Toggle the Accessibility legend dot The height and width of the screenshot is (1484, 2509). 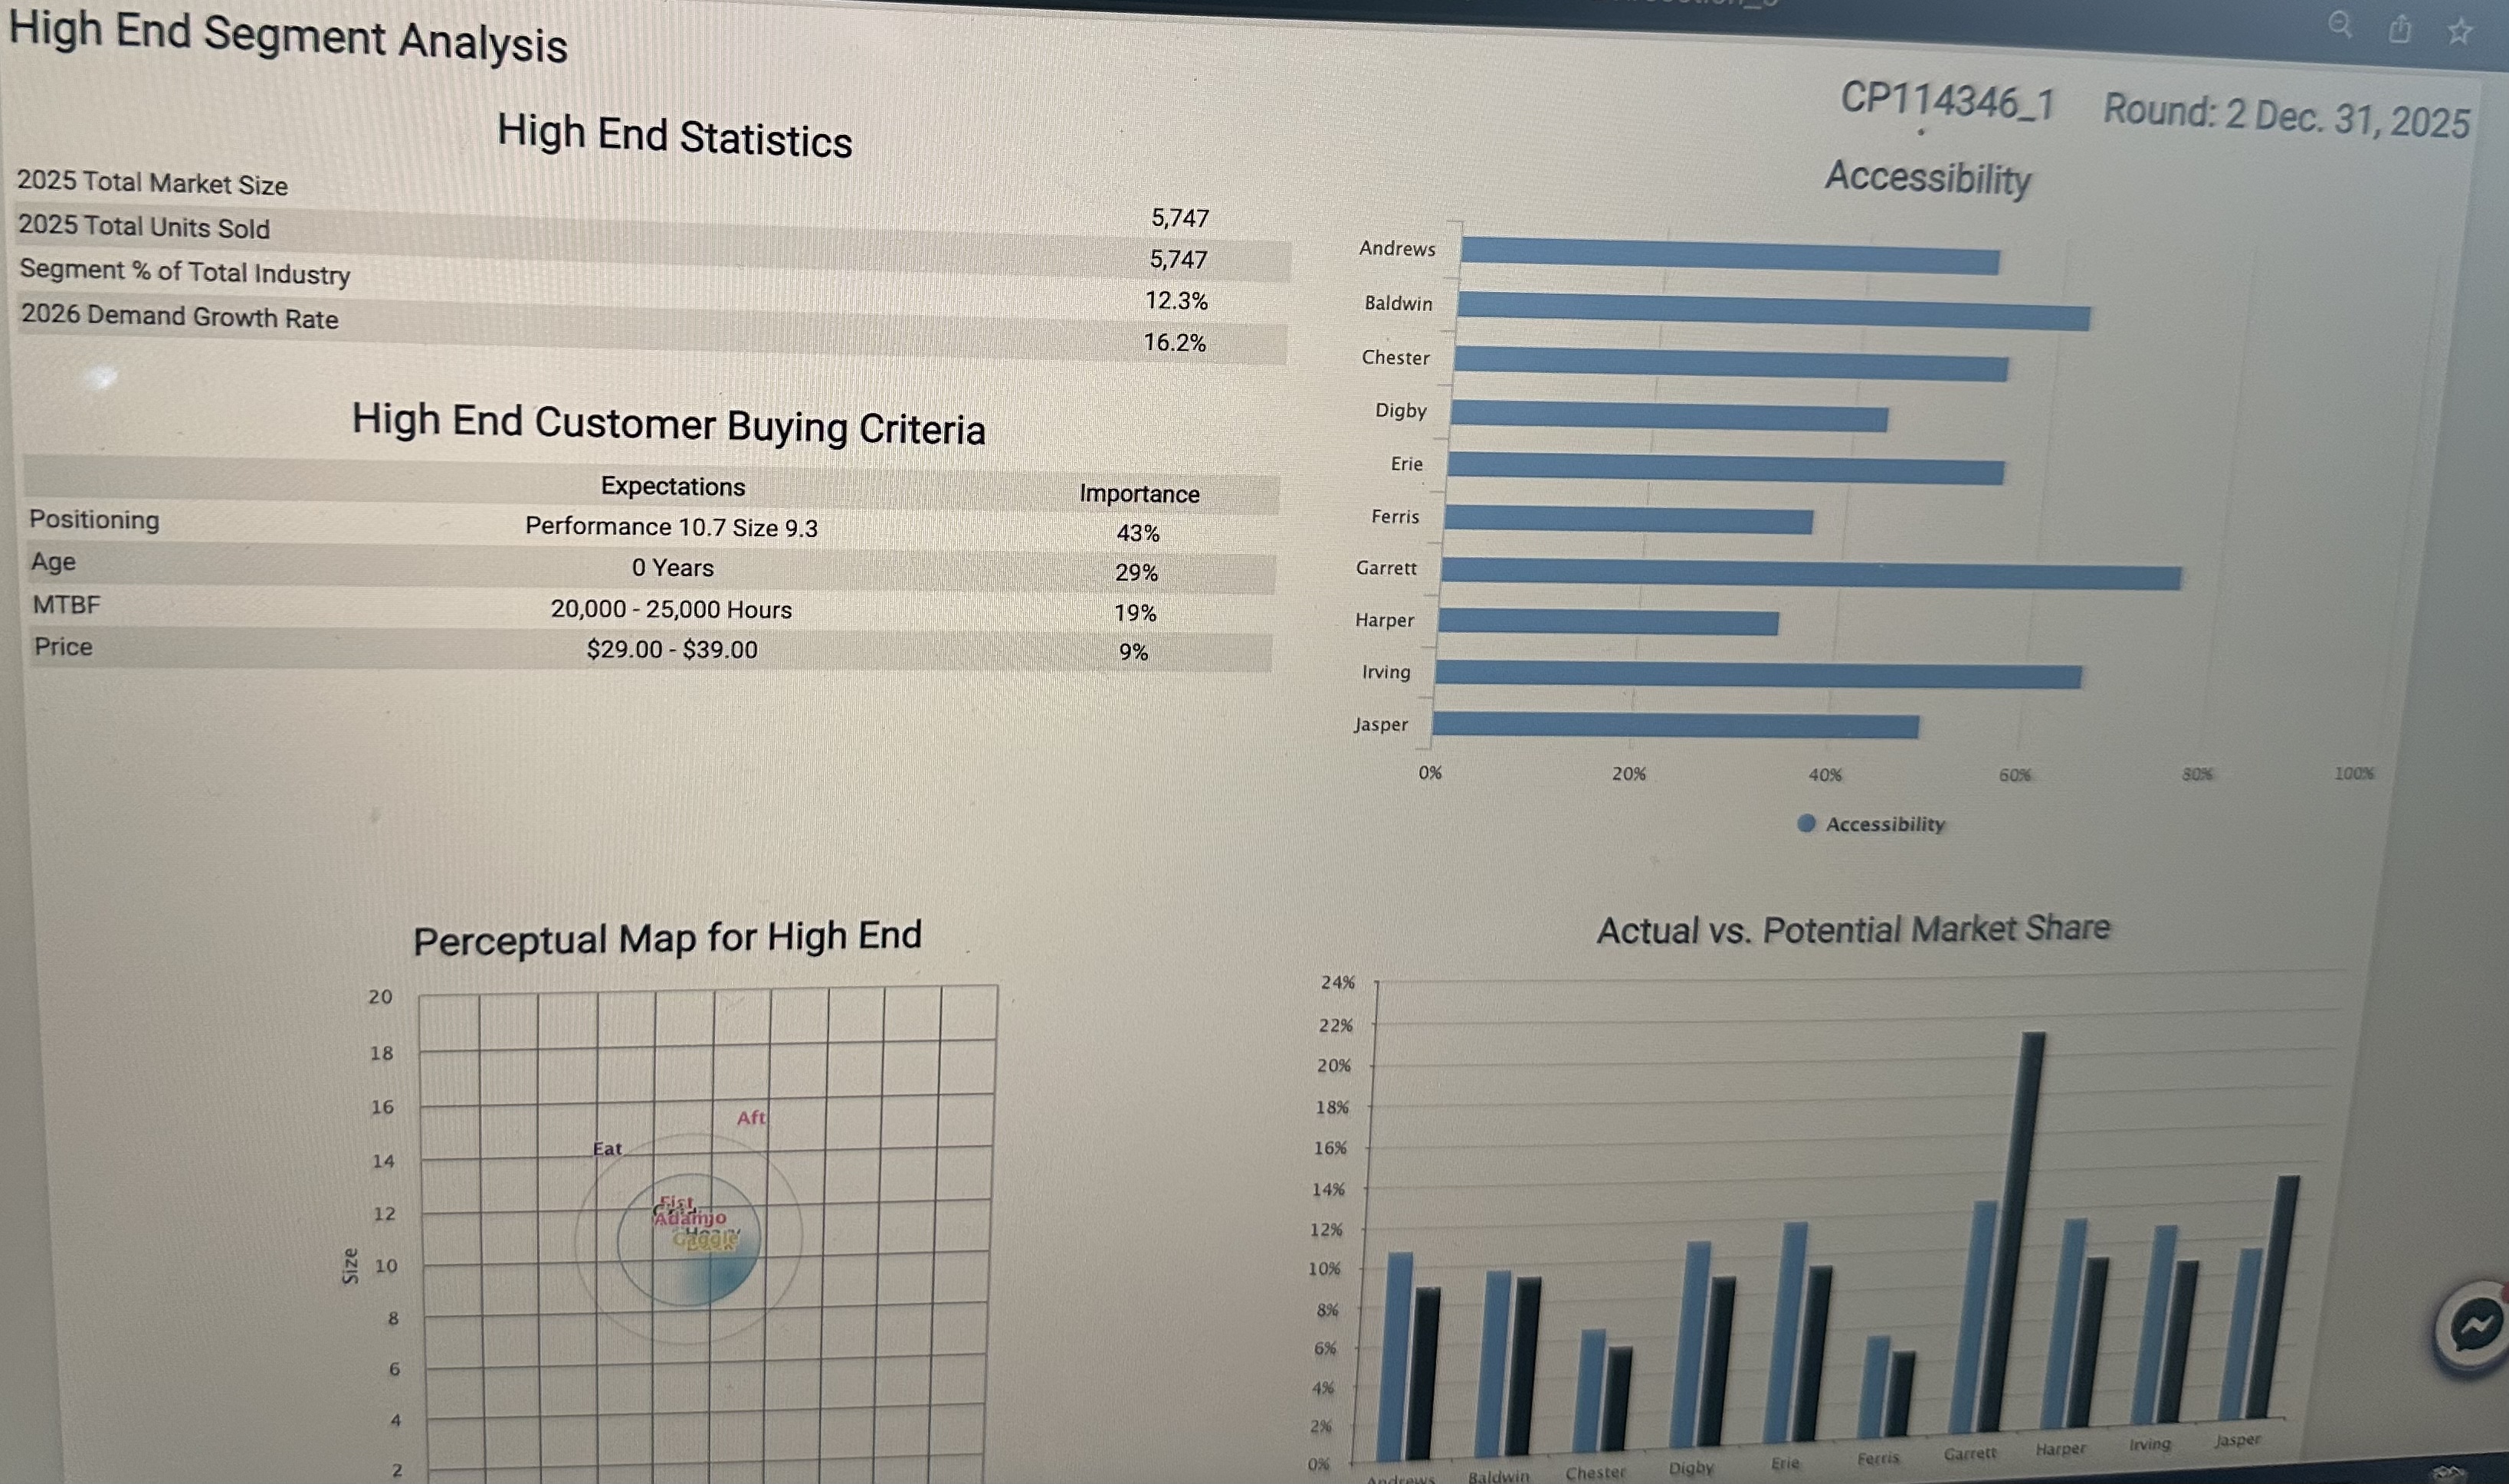tap(1806, 823)
